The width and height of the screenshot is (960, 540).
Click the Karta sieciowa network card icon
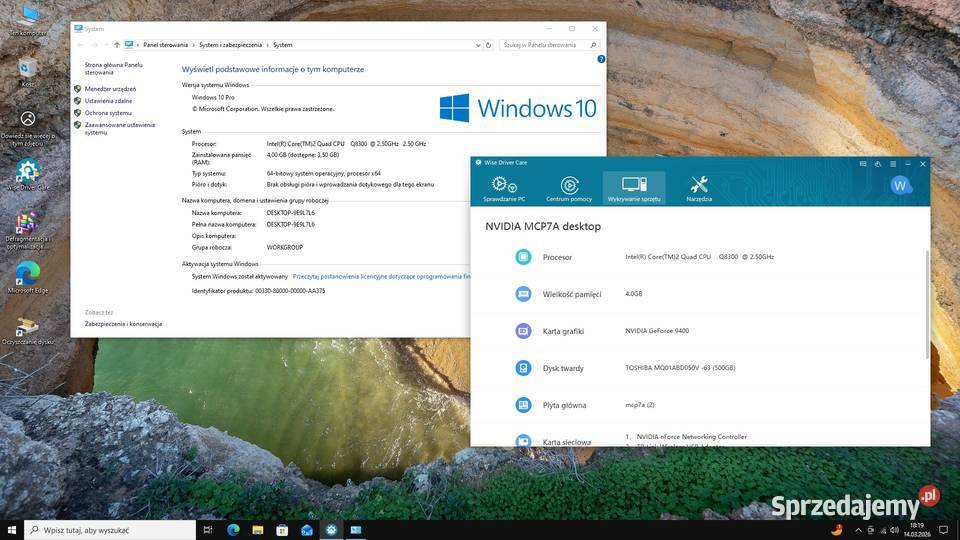pyautogui.click(x=523, y=440)
